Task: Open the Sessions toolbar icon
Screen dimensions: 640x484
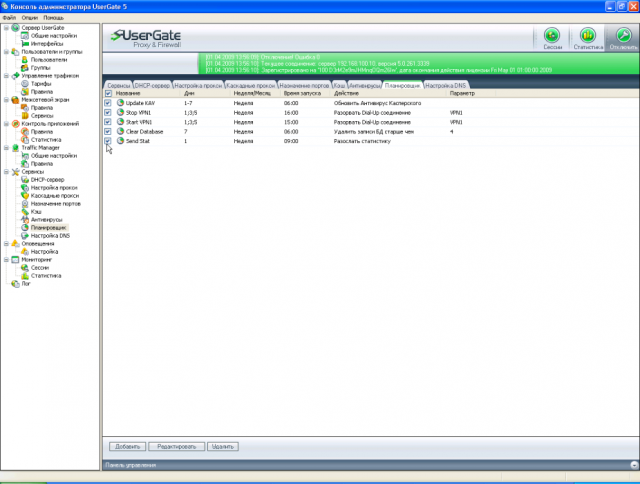Action: pyautogui.click(x=552, y=36)
